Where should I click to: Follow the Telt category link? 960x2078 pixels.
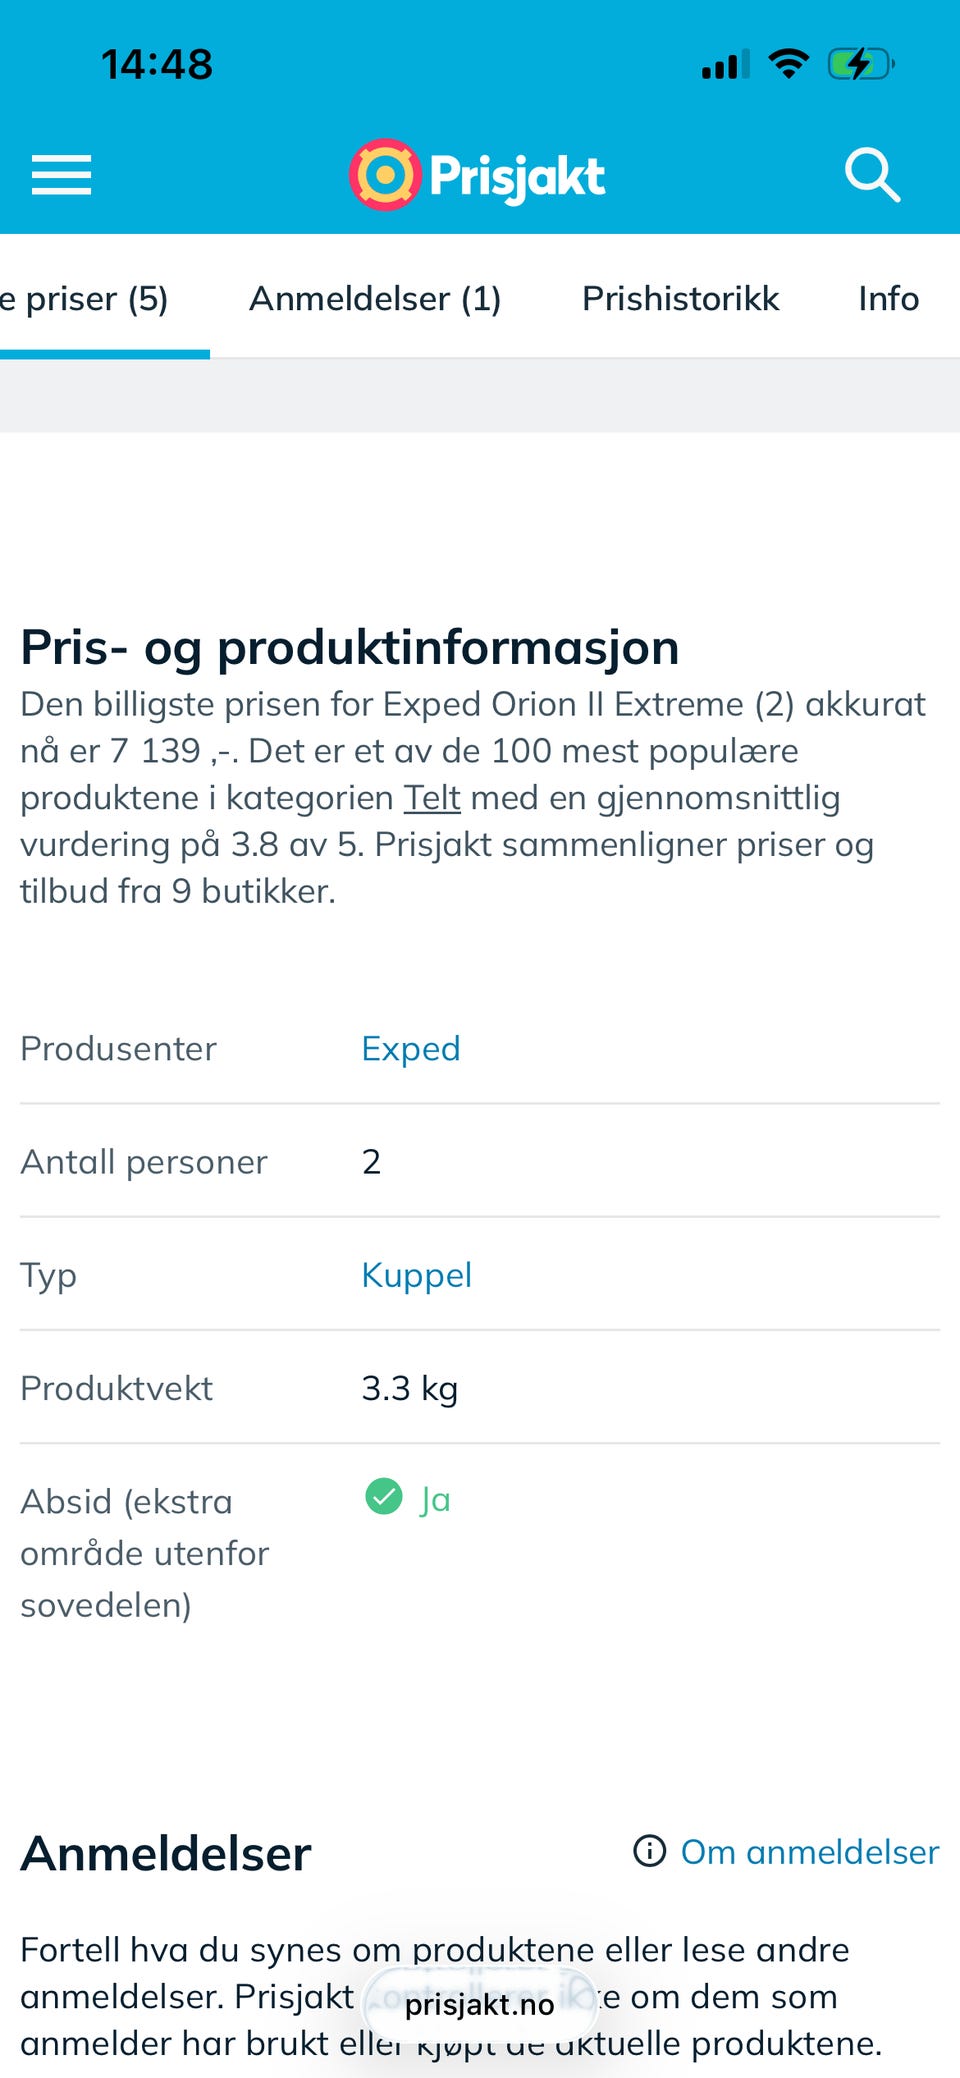pyautogui.click(x=432, y=798)
